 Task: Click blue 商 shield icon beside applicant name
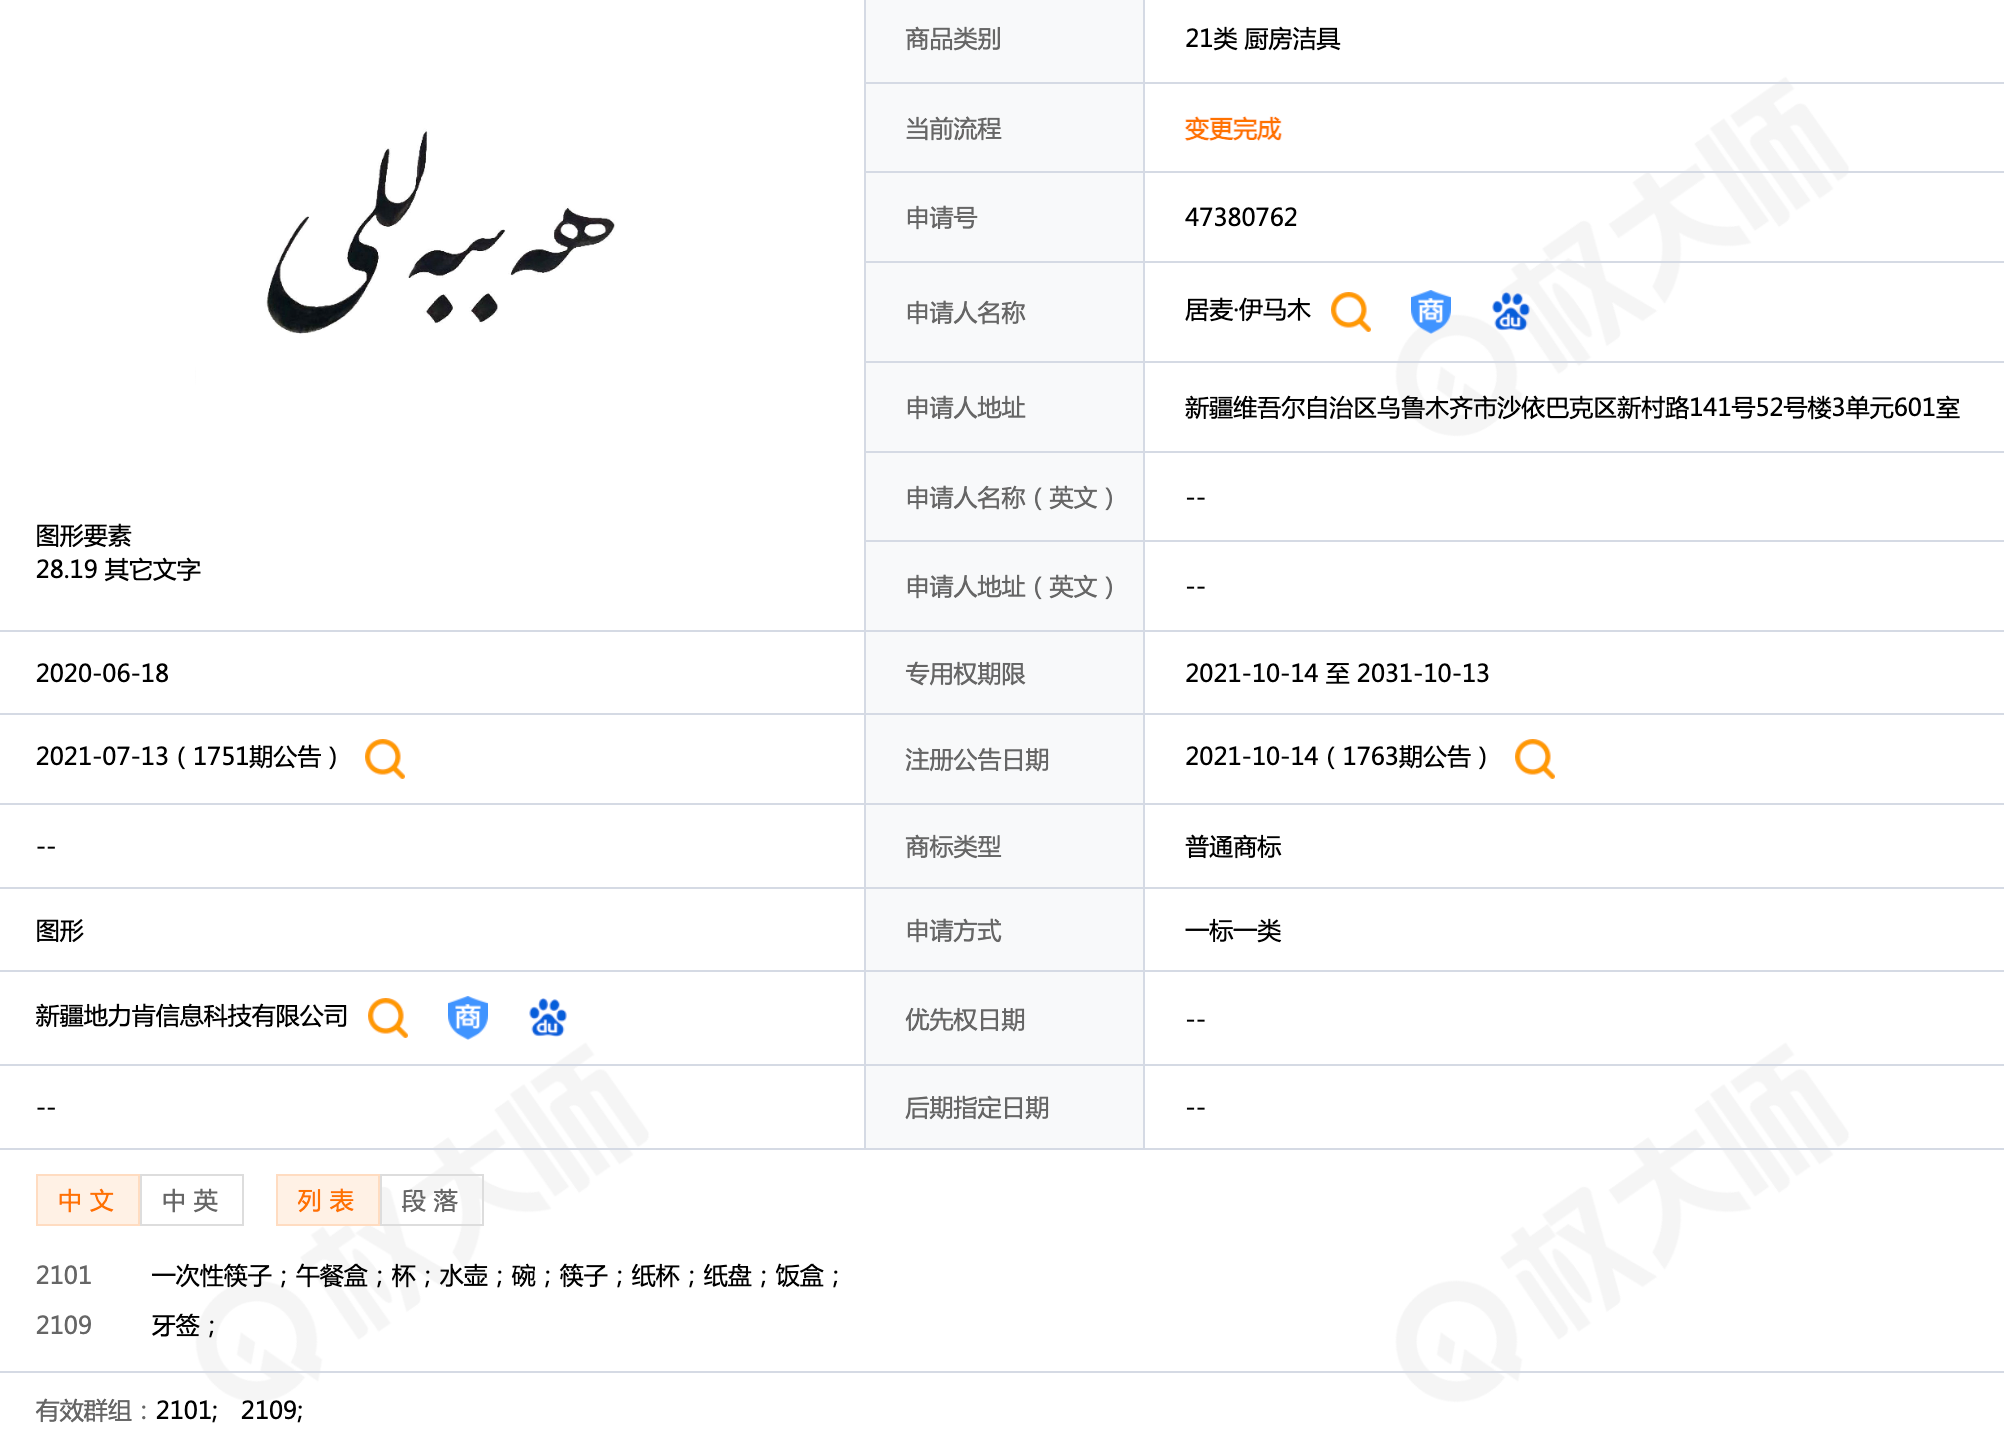tap(1430, 312)
